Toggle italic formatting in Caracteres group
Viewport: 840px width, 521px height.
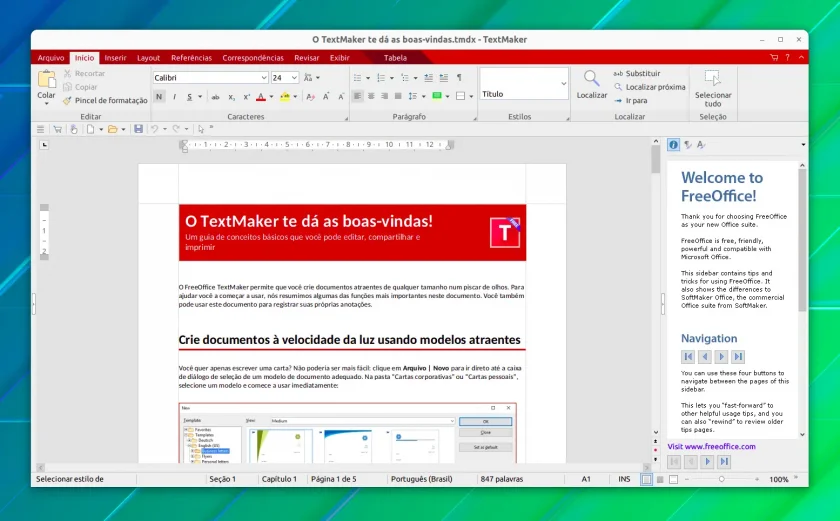pos(174,97)
